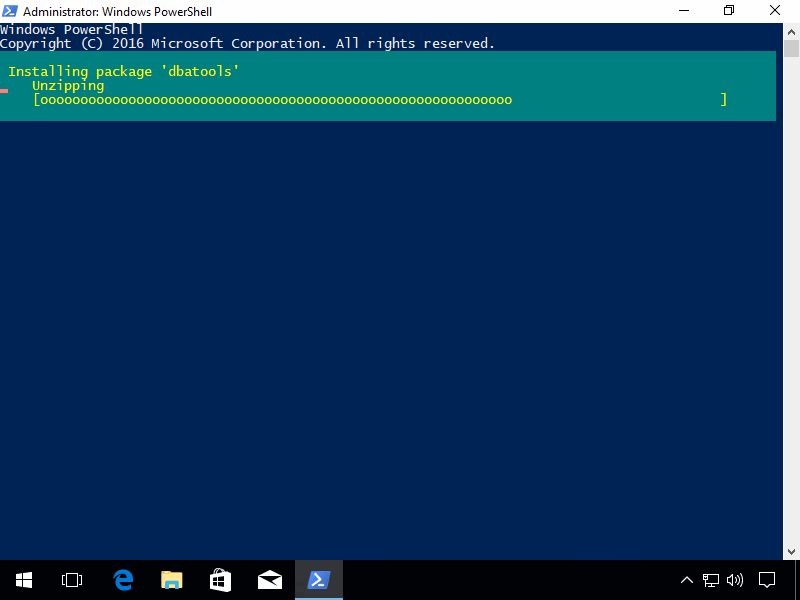Show hidden system tray icons
Image resolution: width=800 pixels, height=600 pixels.
pyautogui.click(x=687, y=580)
